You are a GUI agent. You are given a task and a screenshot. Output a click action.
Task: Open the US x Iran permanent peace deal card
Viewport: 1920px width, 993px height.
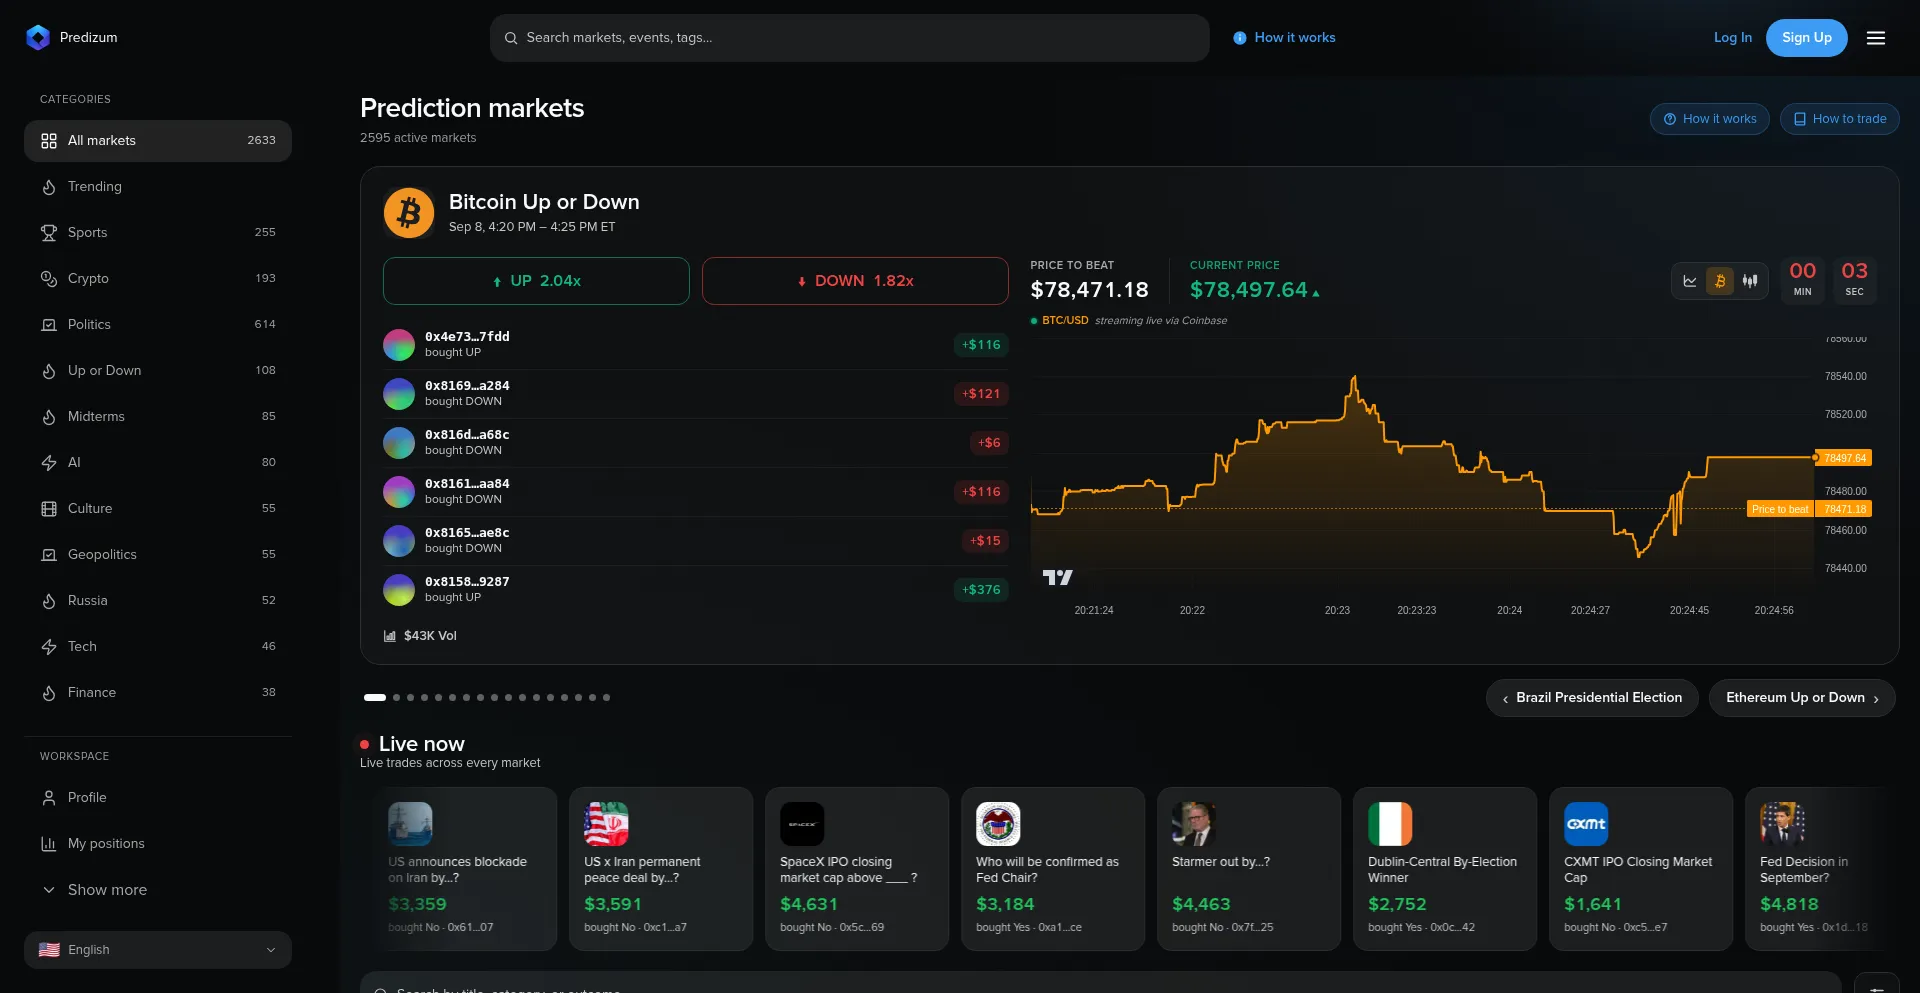coord(661,869)
